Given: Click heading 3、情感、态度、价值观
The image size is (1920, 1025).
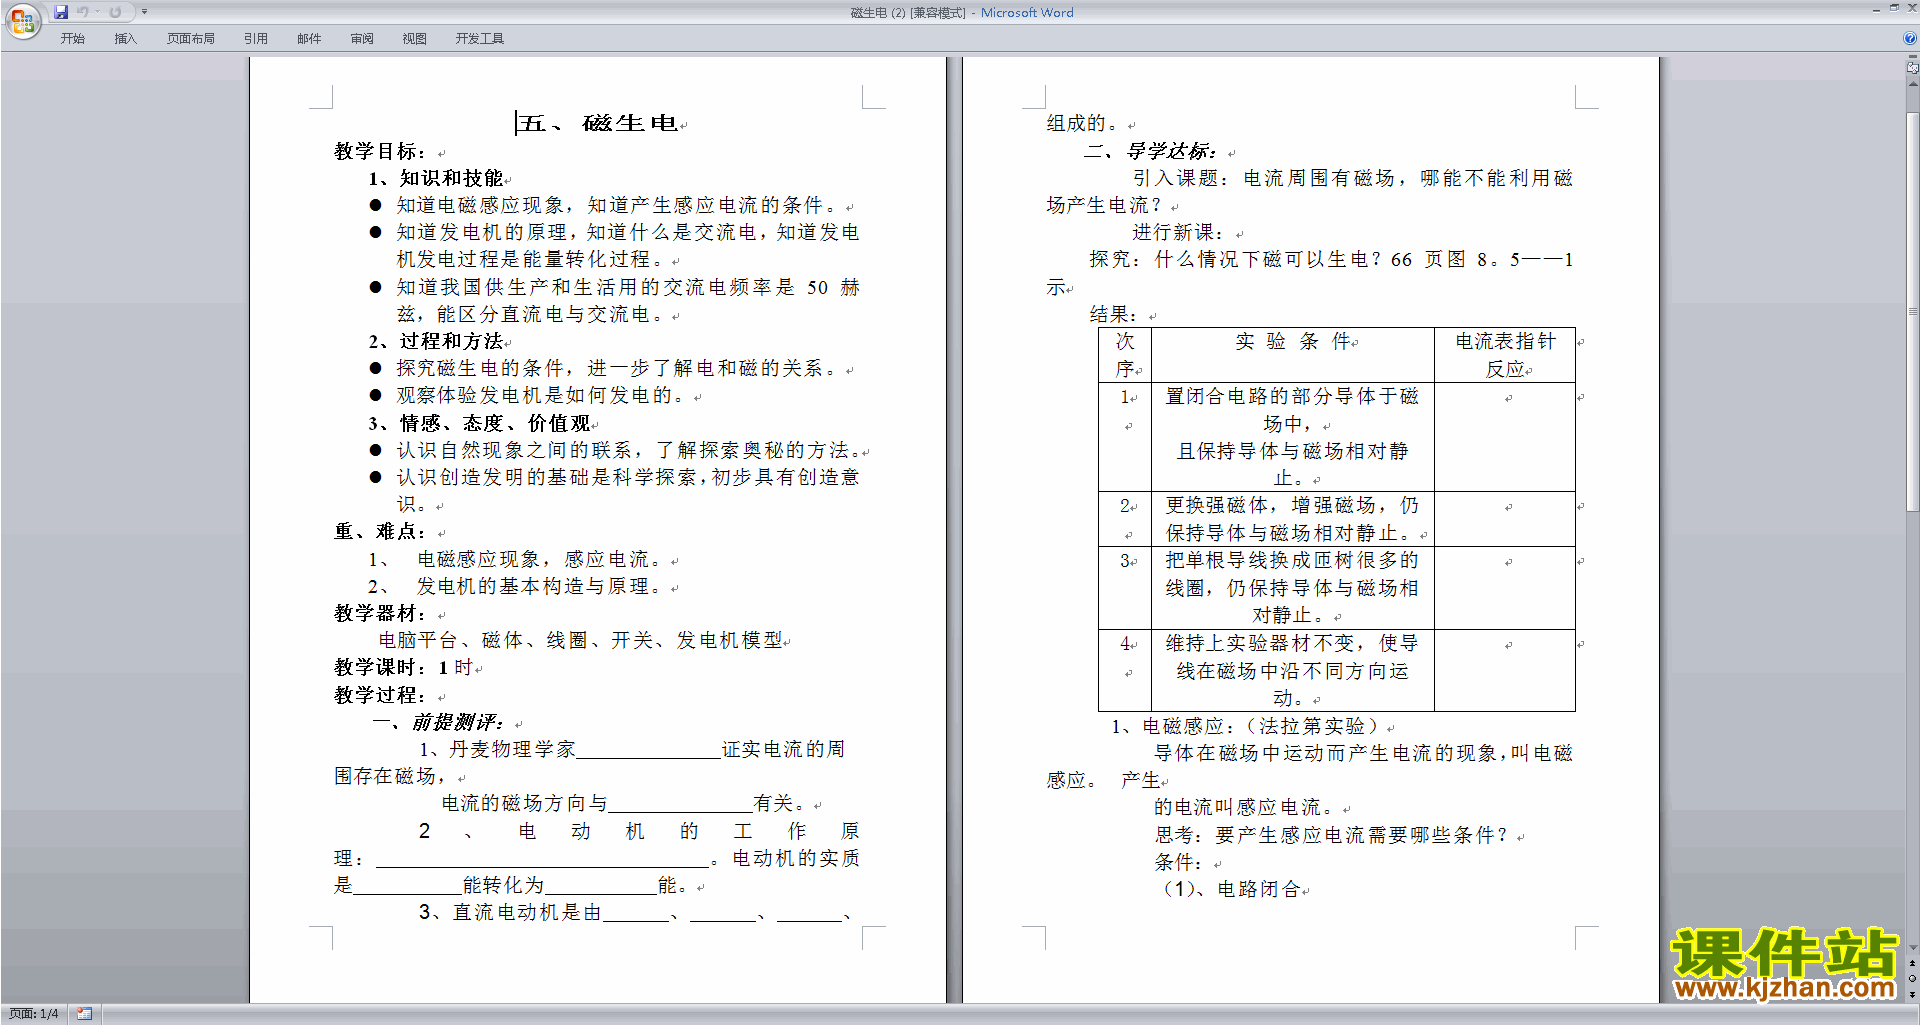Looking at the screenshot, I should (x=479, y=423).
